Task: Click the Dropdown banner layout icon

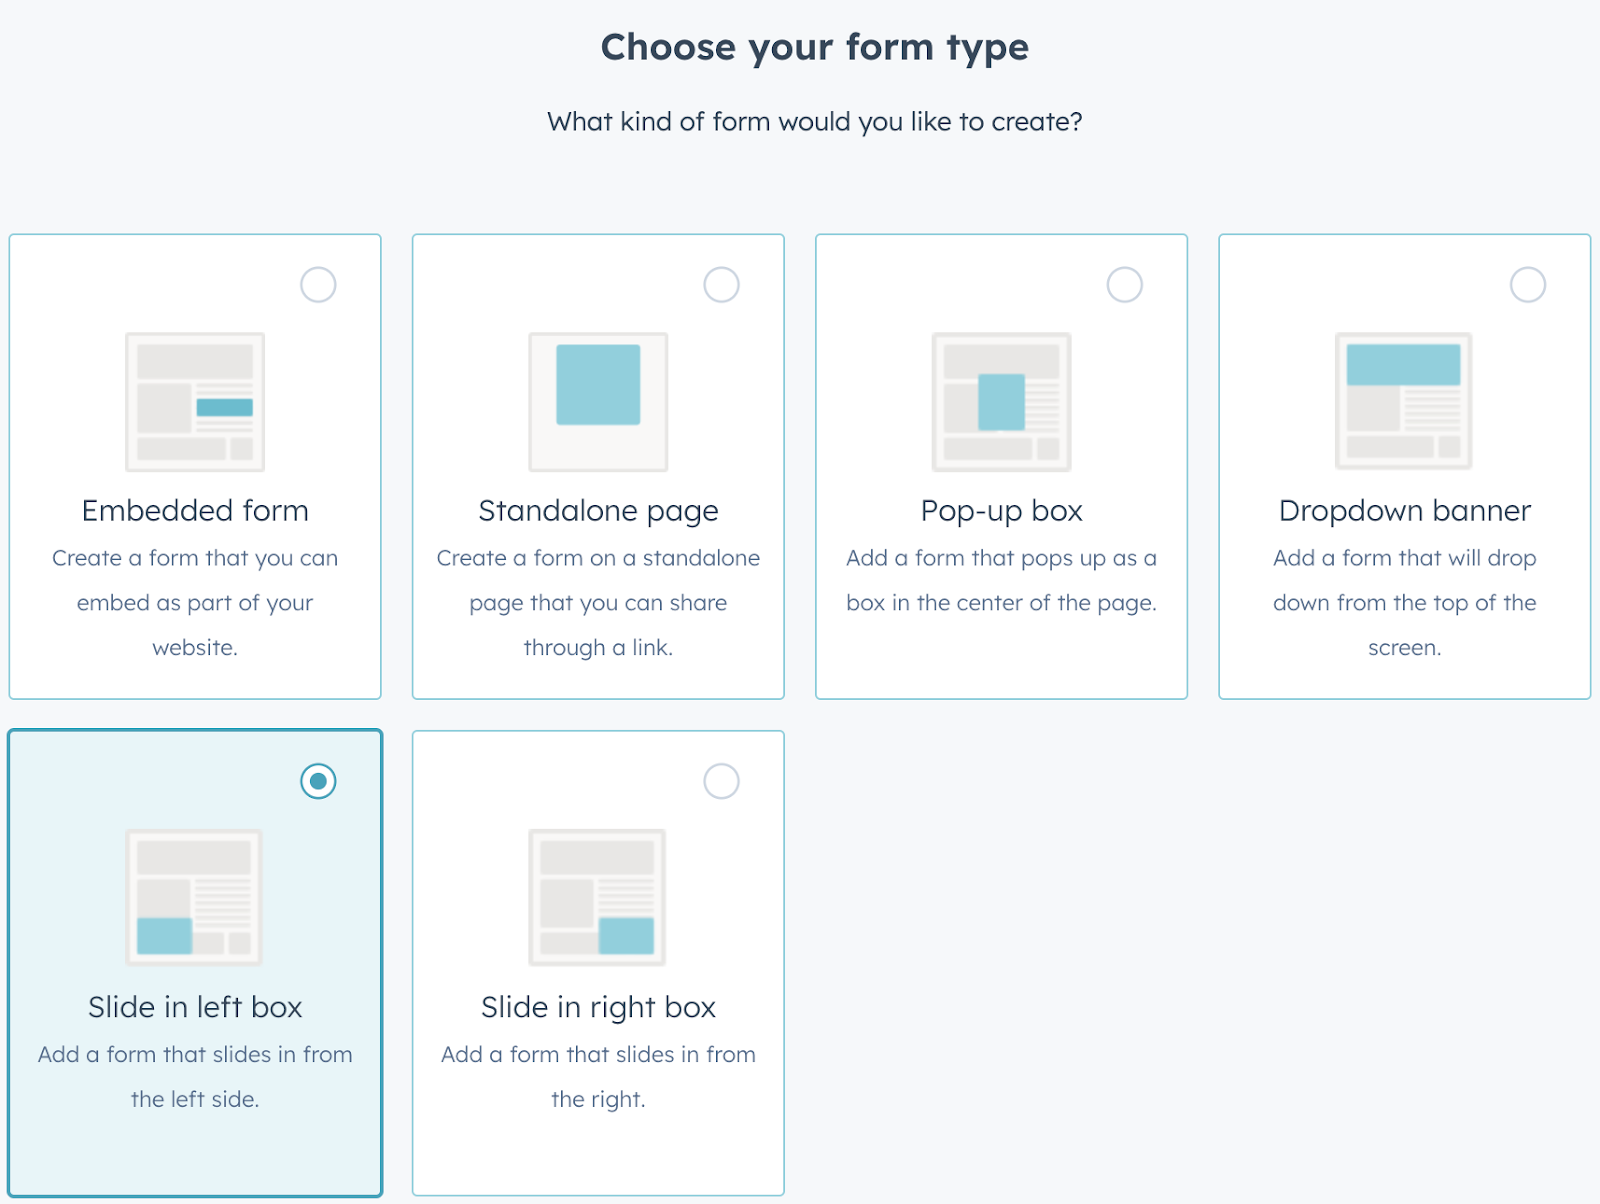Action: [x=1404, y=402]
